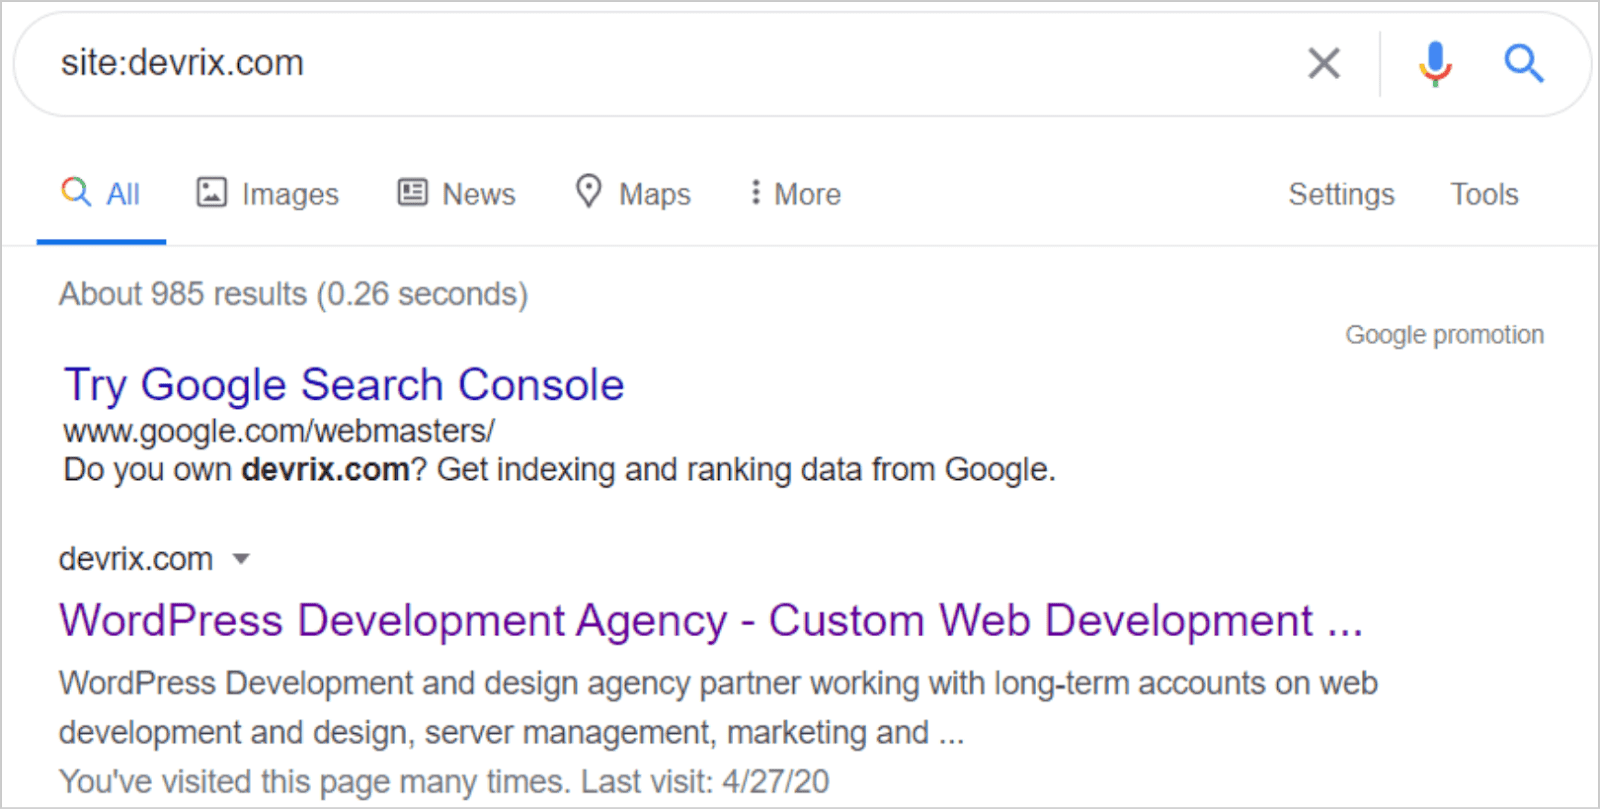Click the www.google.com/webmasters/ URL text
Screen dimensions: 1600x810
coord(279,431)
